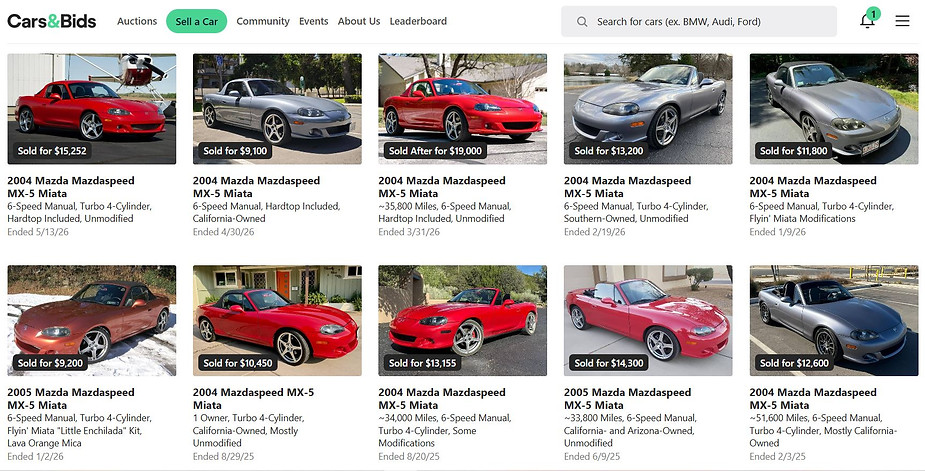View the Leaderboard page
This screenshot has width=925, height=471.
pyautogui.click(x=418, y=21)
